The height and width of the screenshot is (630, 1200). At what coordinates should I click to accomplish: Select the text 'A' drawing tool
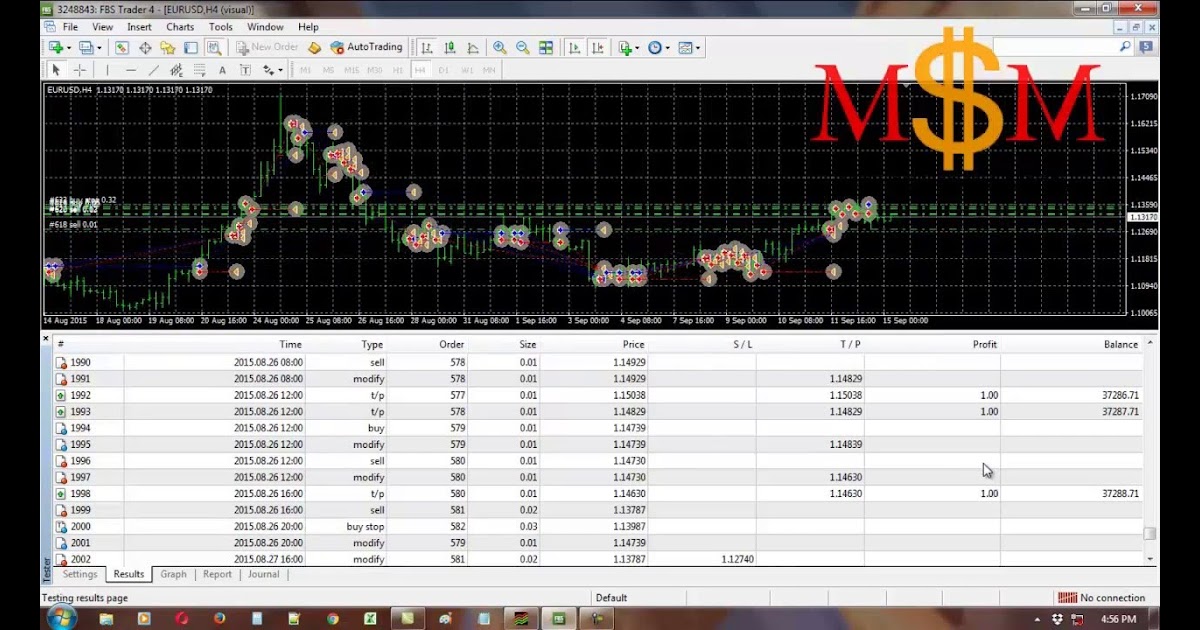tap(222, 70)
